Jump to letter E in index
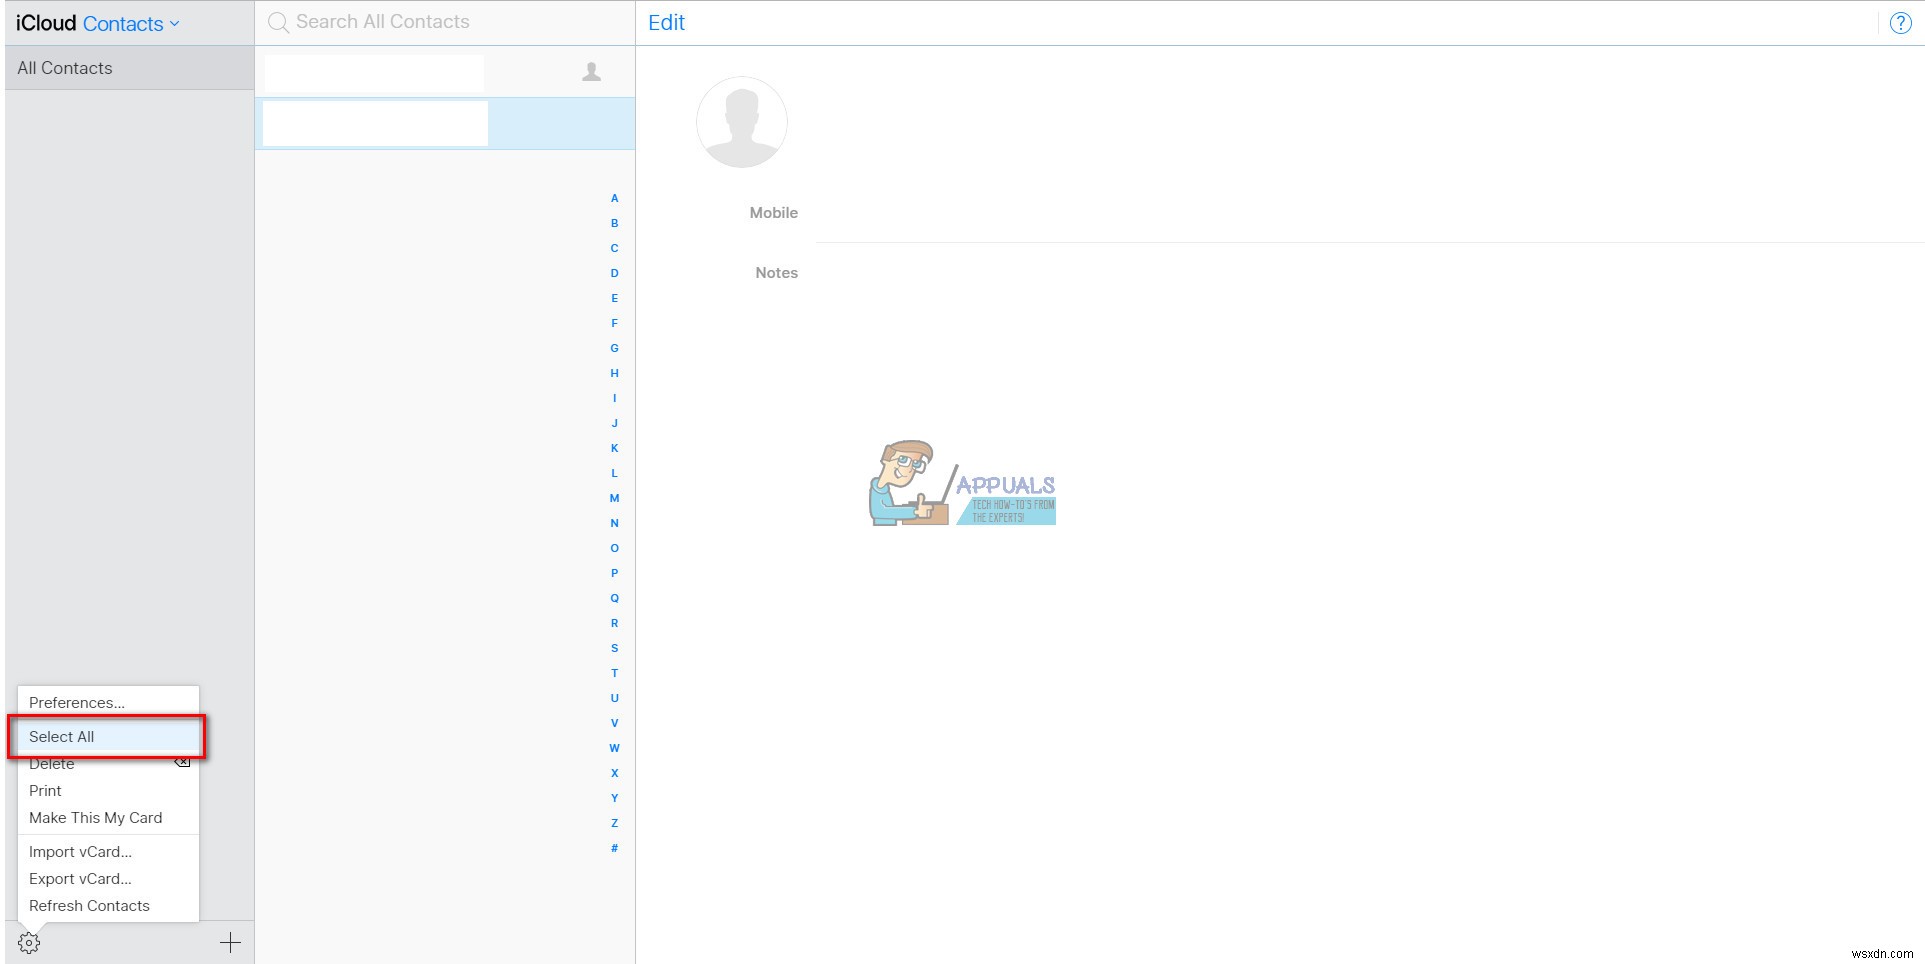The width and height of the screenshot is (1925, 964). point(614,298)
